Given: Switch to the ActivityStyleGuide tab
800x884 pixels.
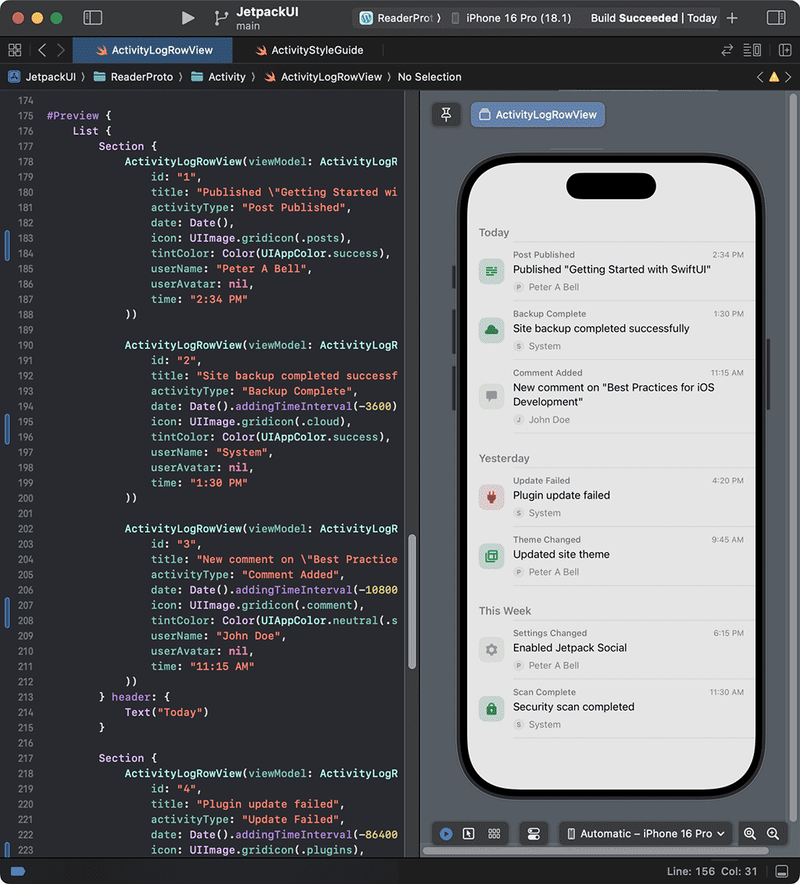Looking at the screenshot, I should tap(309, 50).
